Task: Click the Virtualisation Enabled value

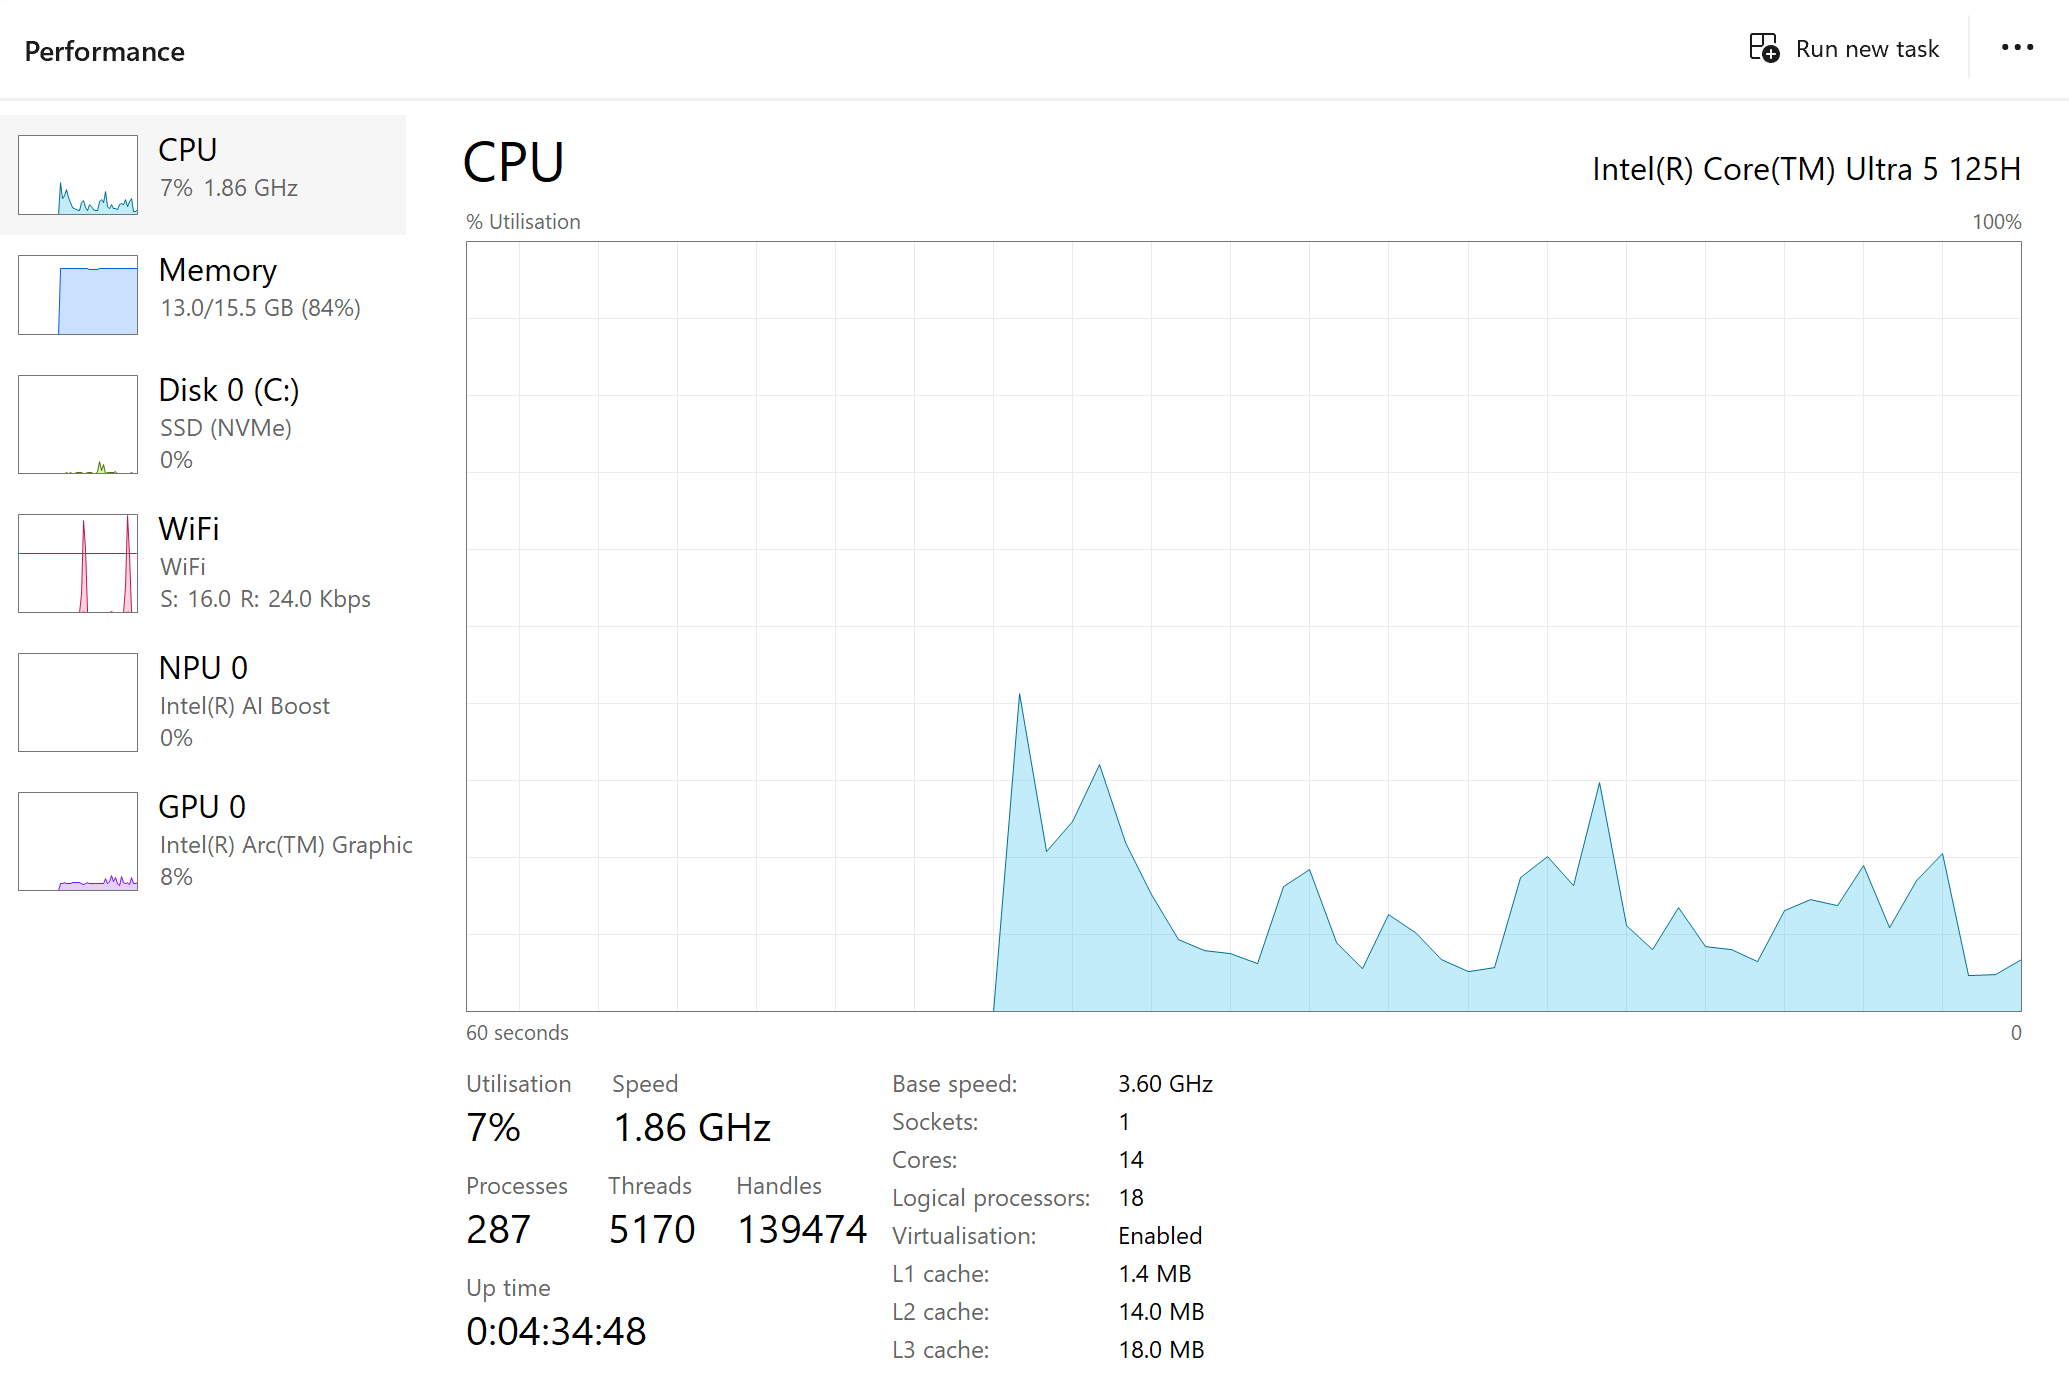Action: 1160,1236
